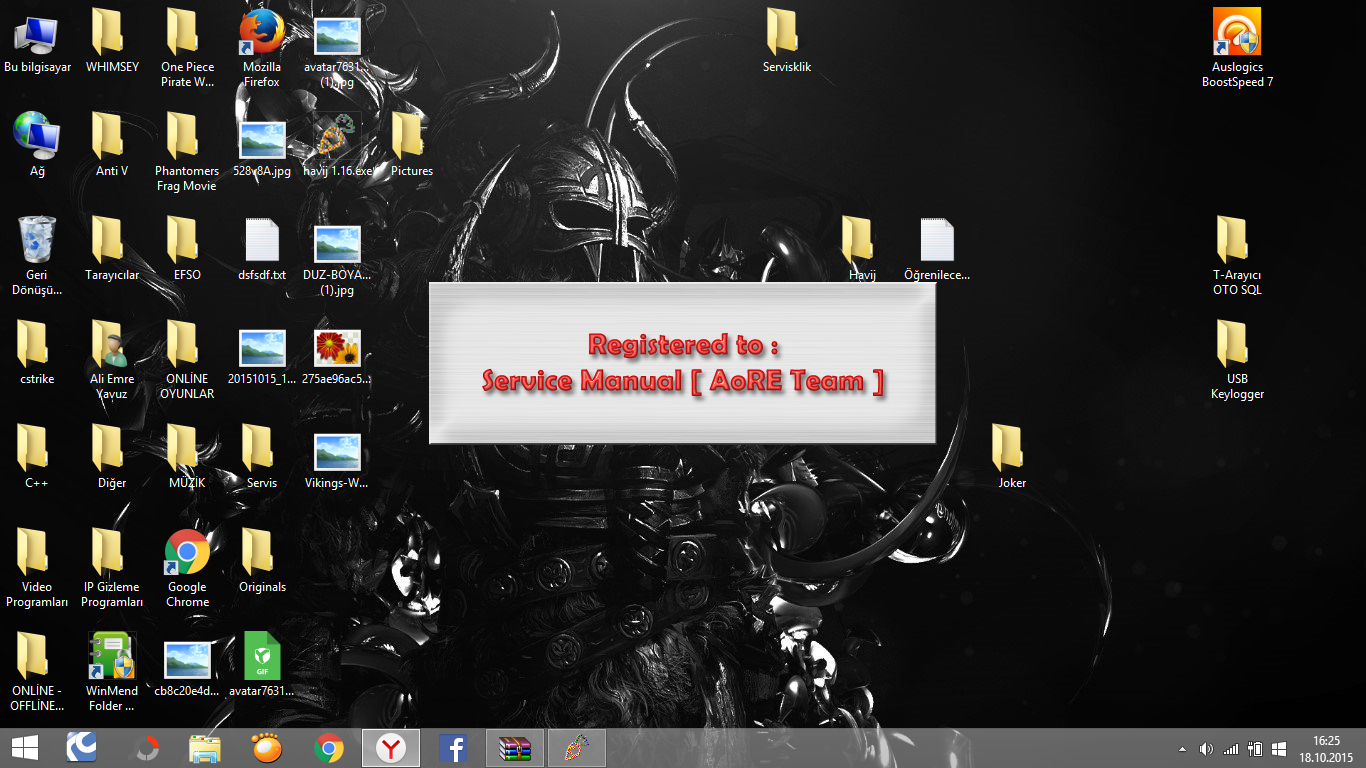The width and height of the screenshot is (1366, 768).
Task: Open USB Keylogger folder
Action: point(1237,361)
